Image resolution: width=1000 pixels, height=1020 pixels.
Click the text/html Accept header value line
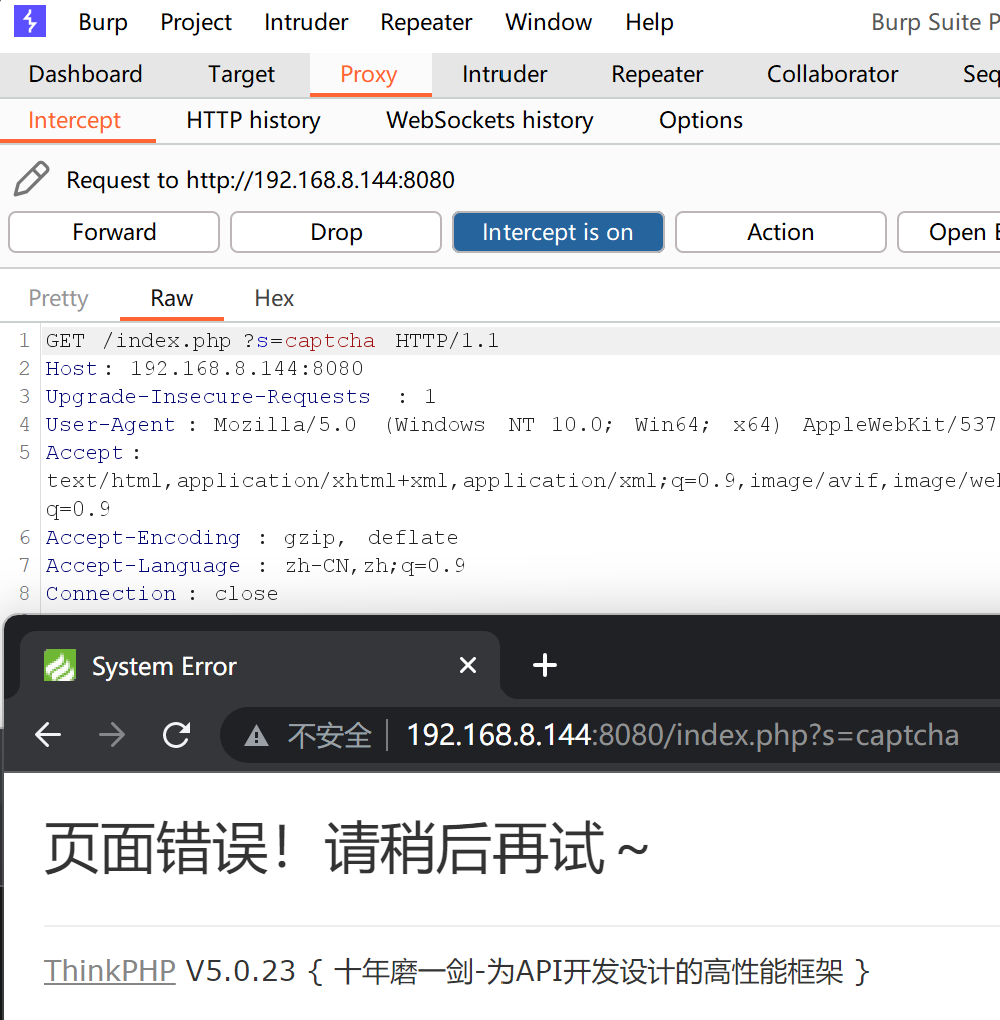tap(522, 481)
